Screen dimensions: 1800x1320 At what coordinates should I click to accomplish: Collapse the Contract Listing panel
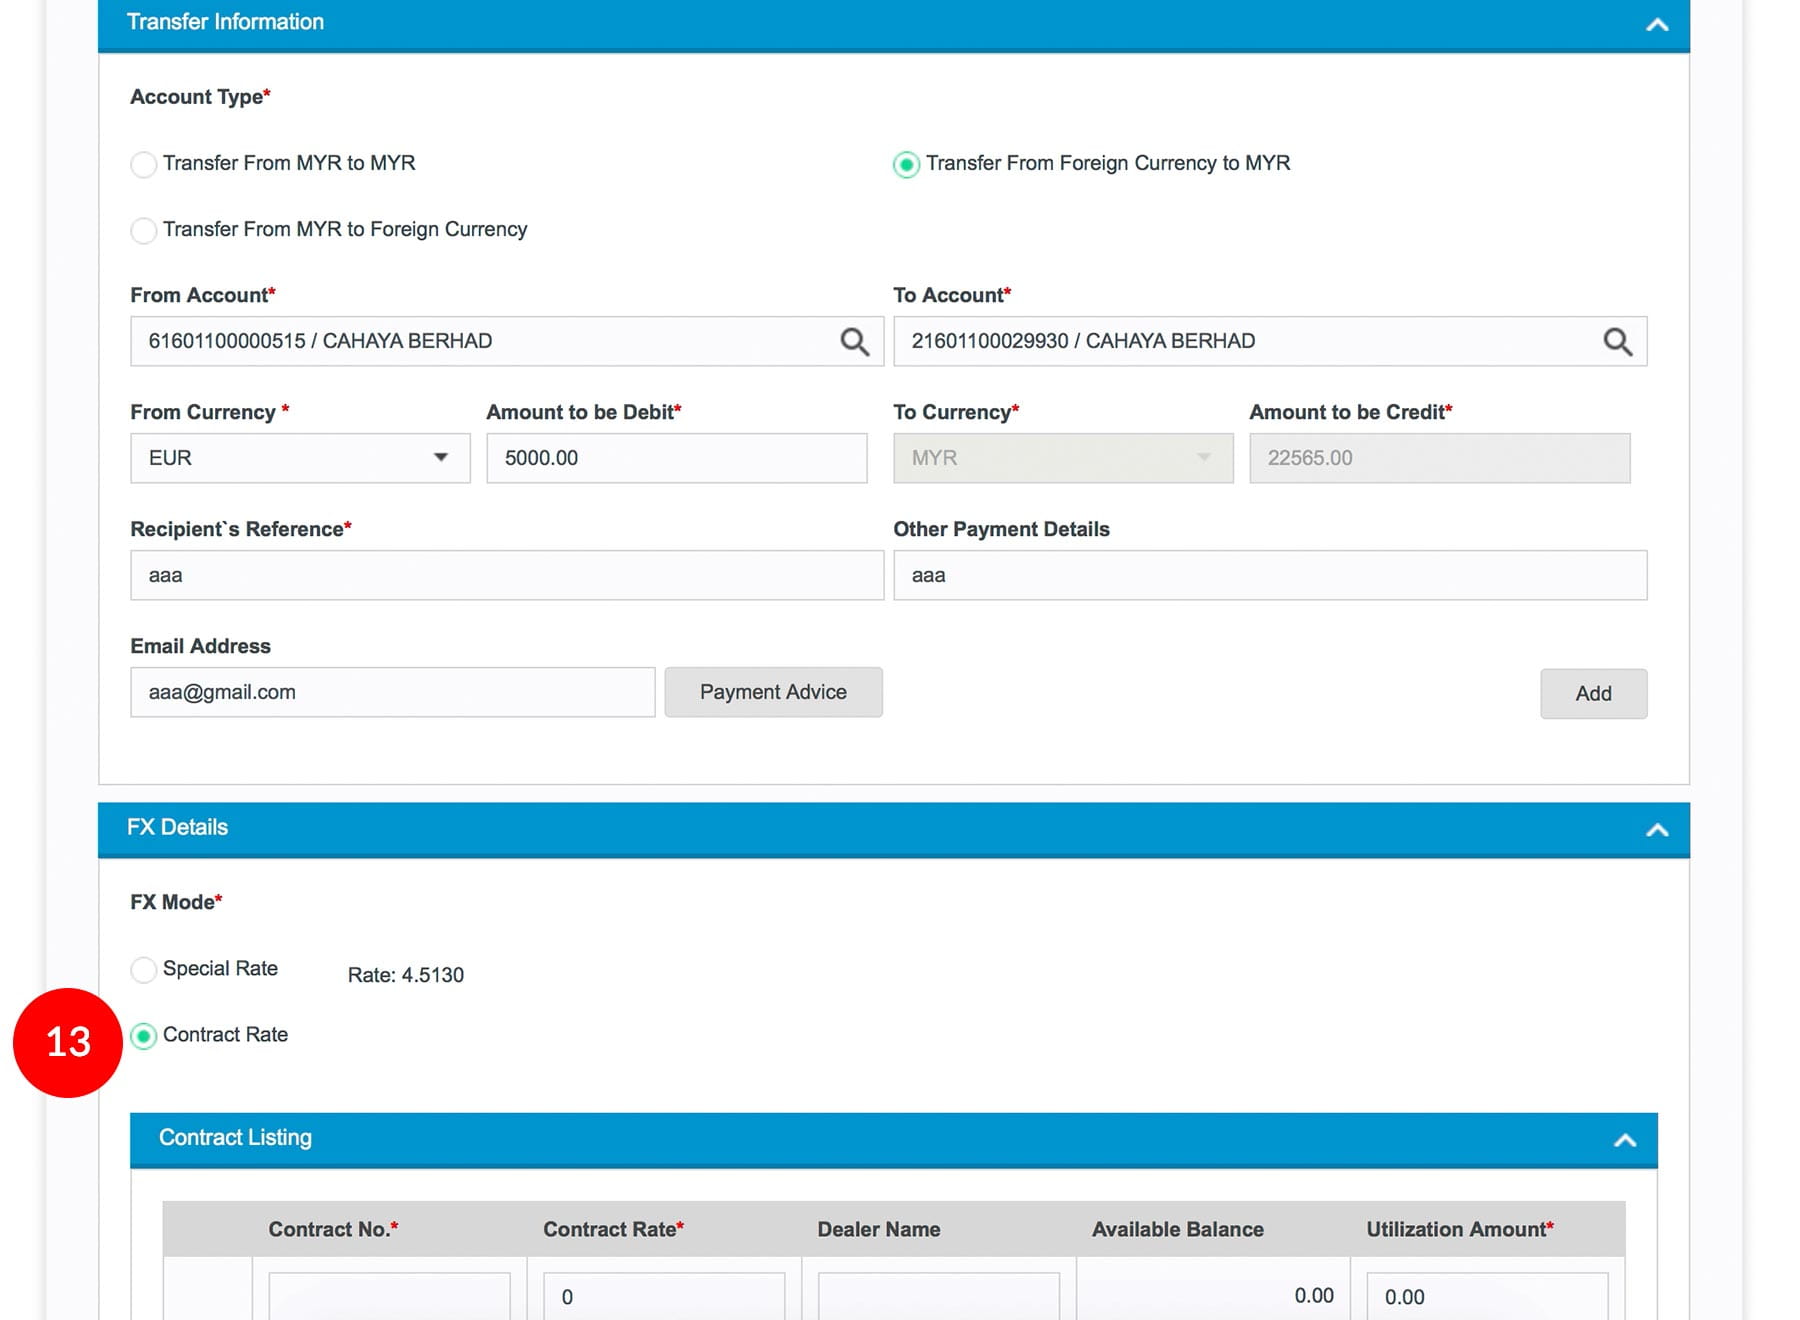[x=1624, y=1140]
